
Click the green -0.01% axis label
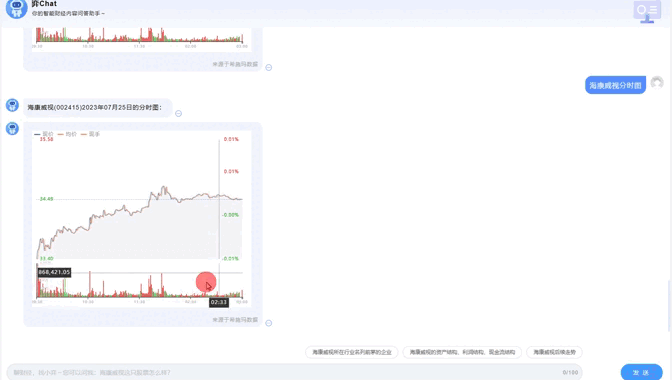point(231,259)
